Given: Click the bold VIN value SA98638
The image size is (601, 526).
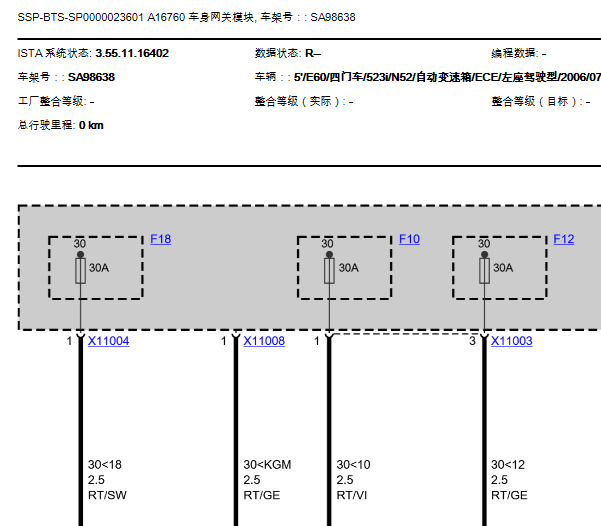Looking at the screenshot, I should [91, 77].
